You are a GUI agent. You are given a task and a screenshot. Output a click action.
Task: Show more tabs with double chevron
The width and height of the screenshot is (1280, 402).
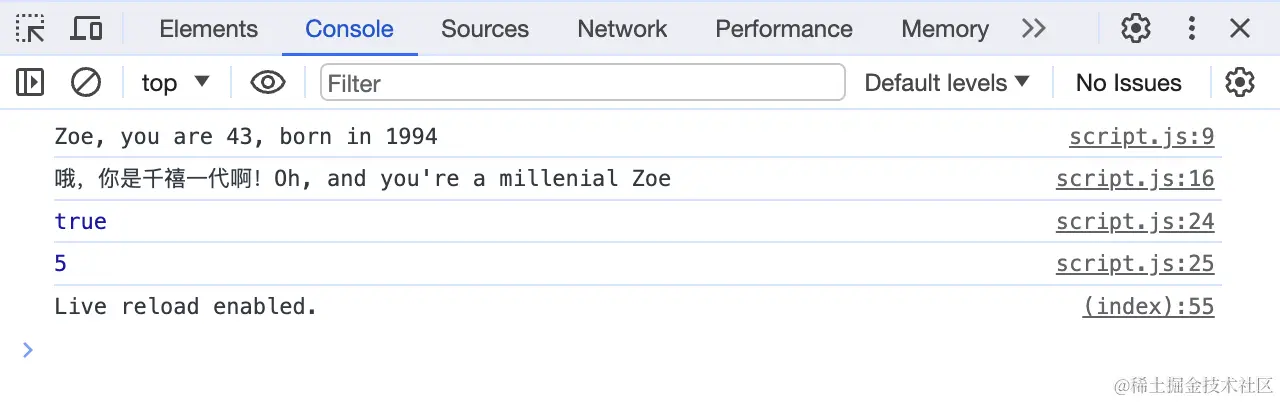click(x=1034, y=28)
